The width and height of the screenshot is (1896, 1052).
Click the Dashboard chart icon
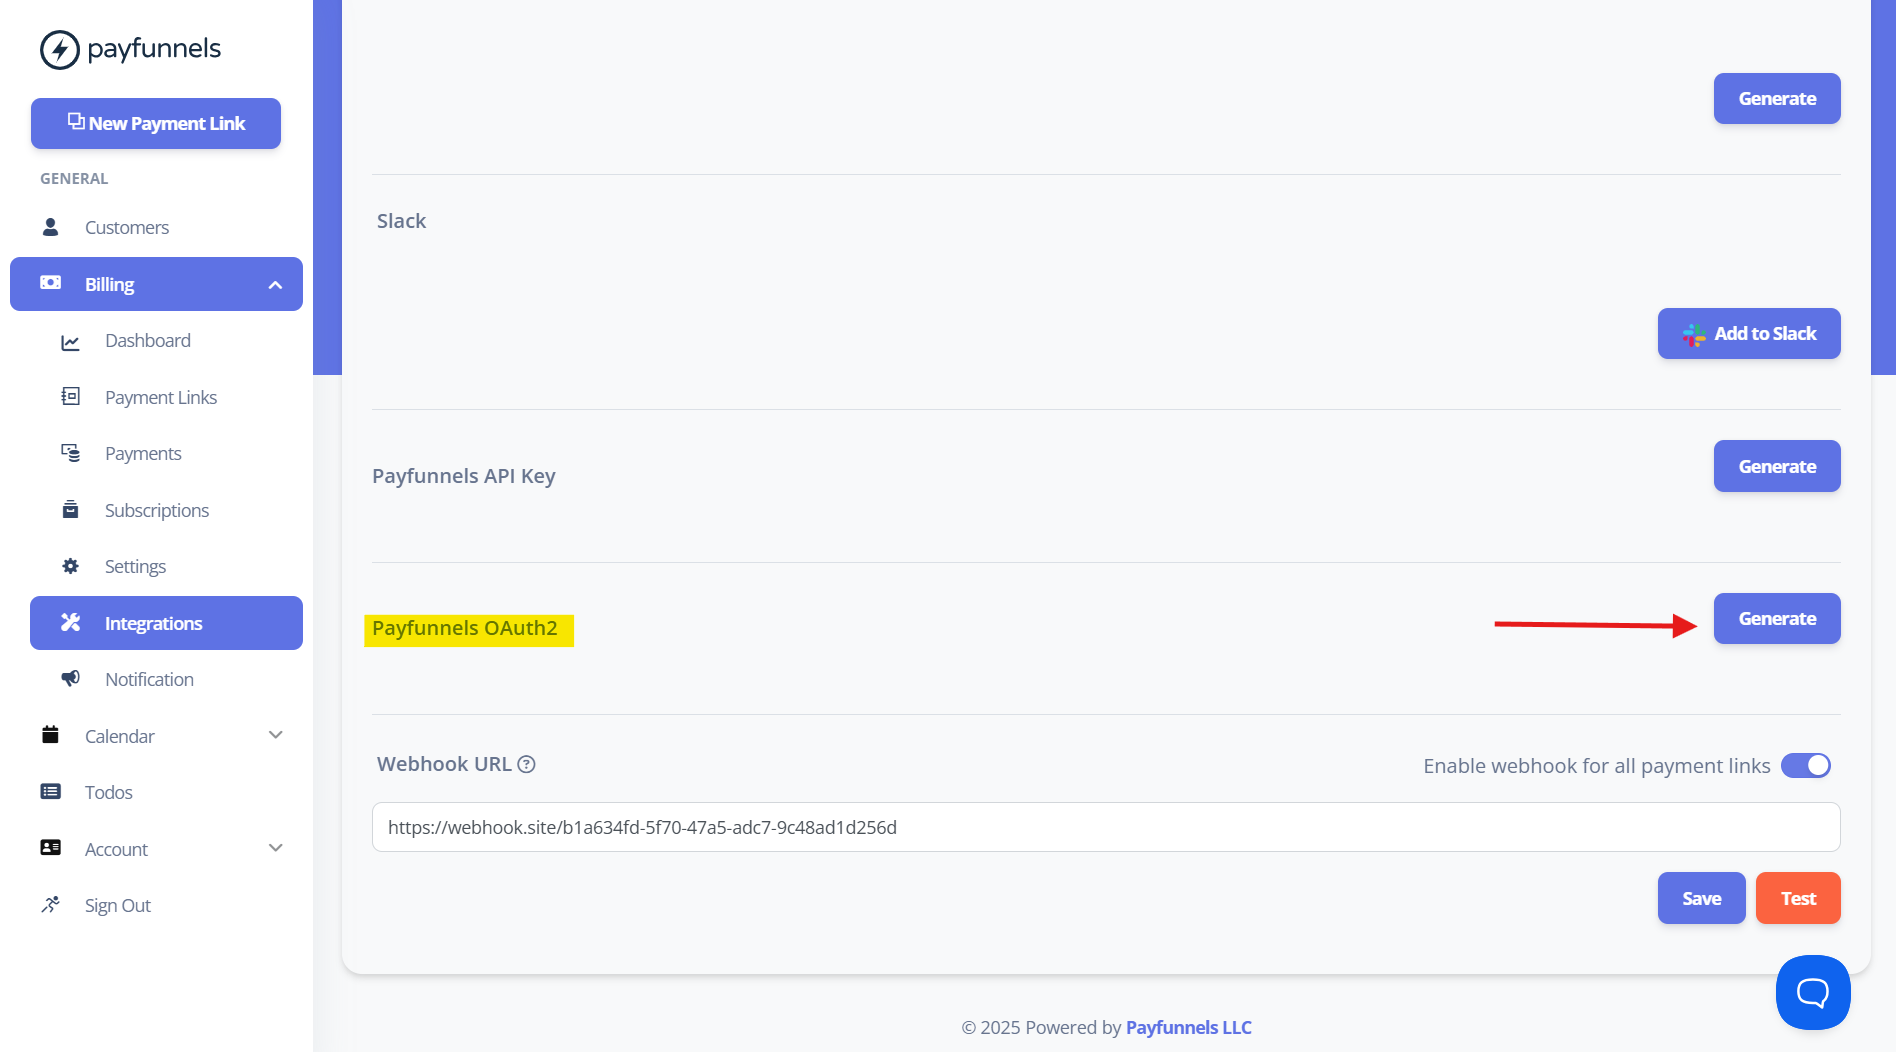[70, 342]
